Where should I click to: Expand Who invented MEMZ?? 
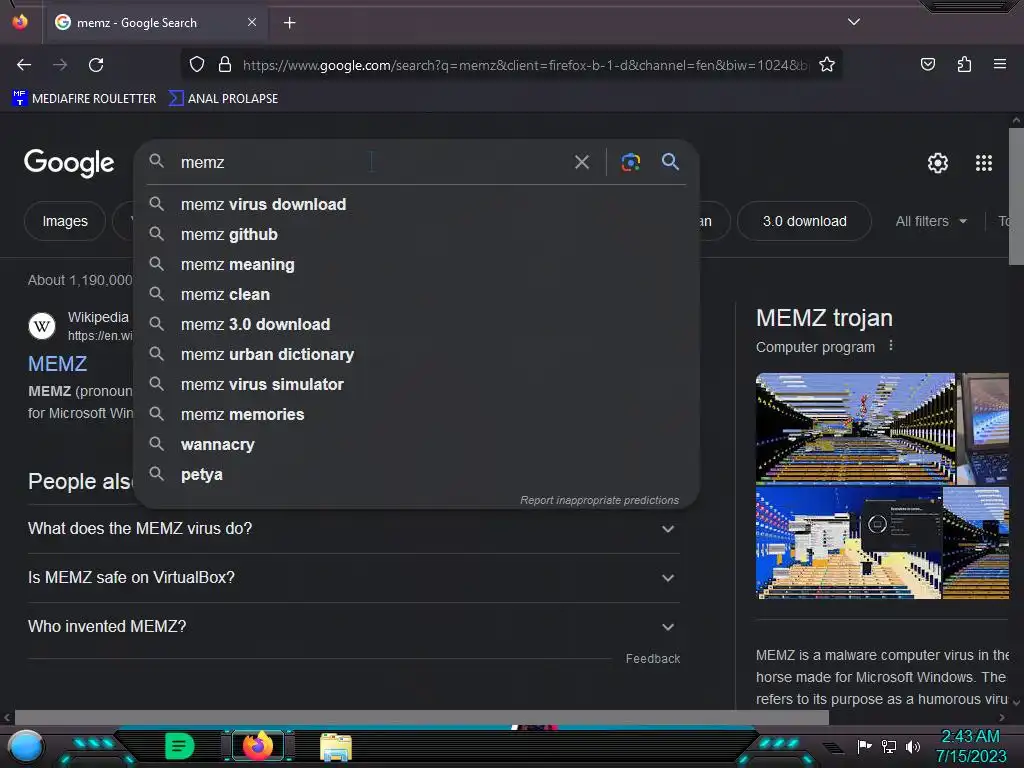353,626
